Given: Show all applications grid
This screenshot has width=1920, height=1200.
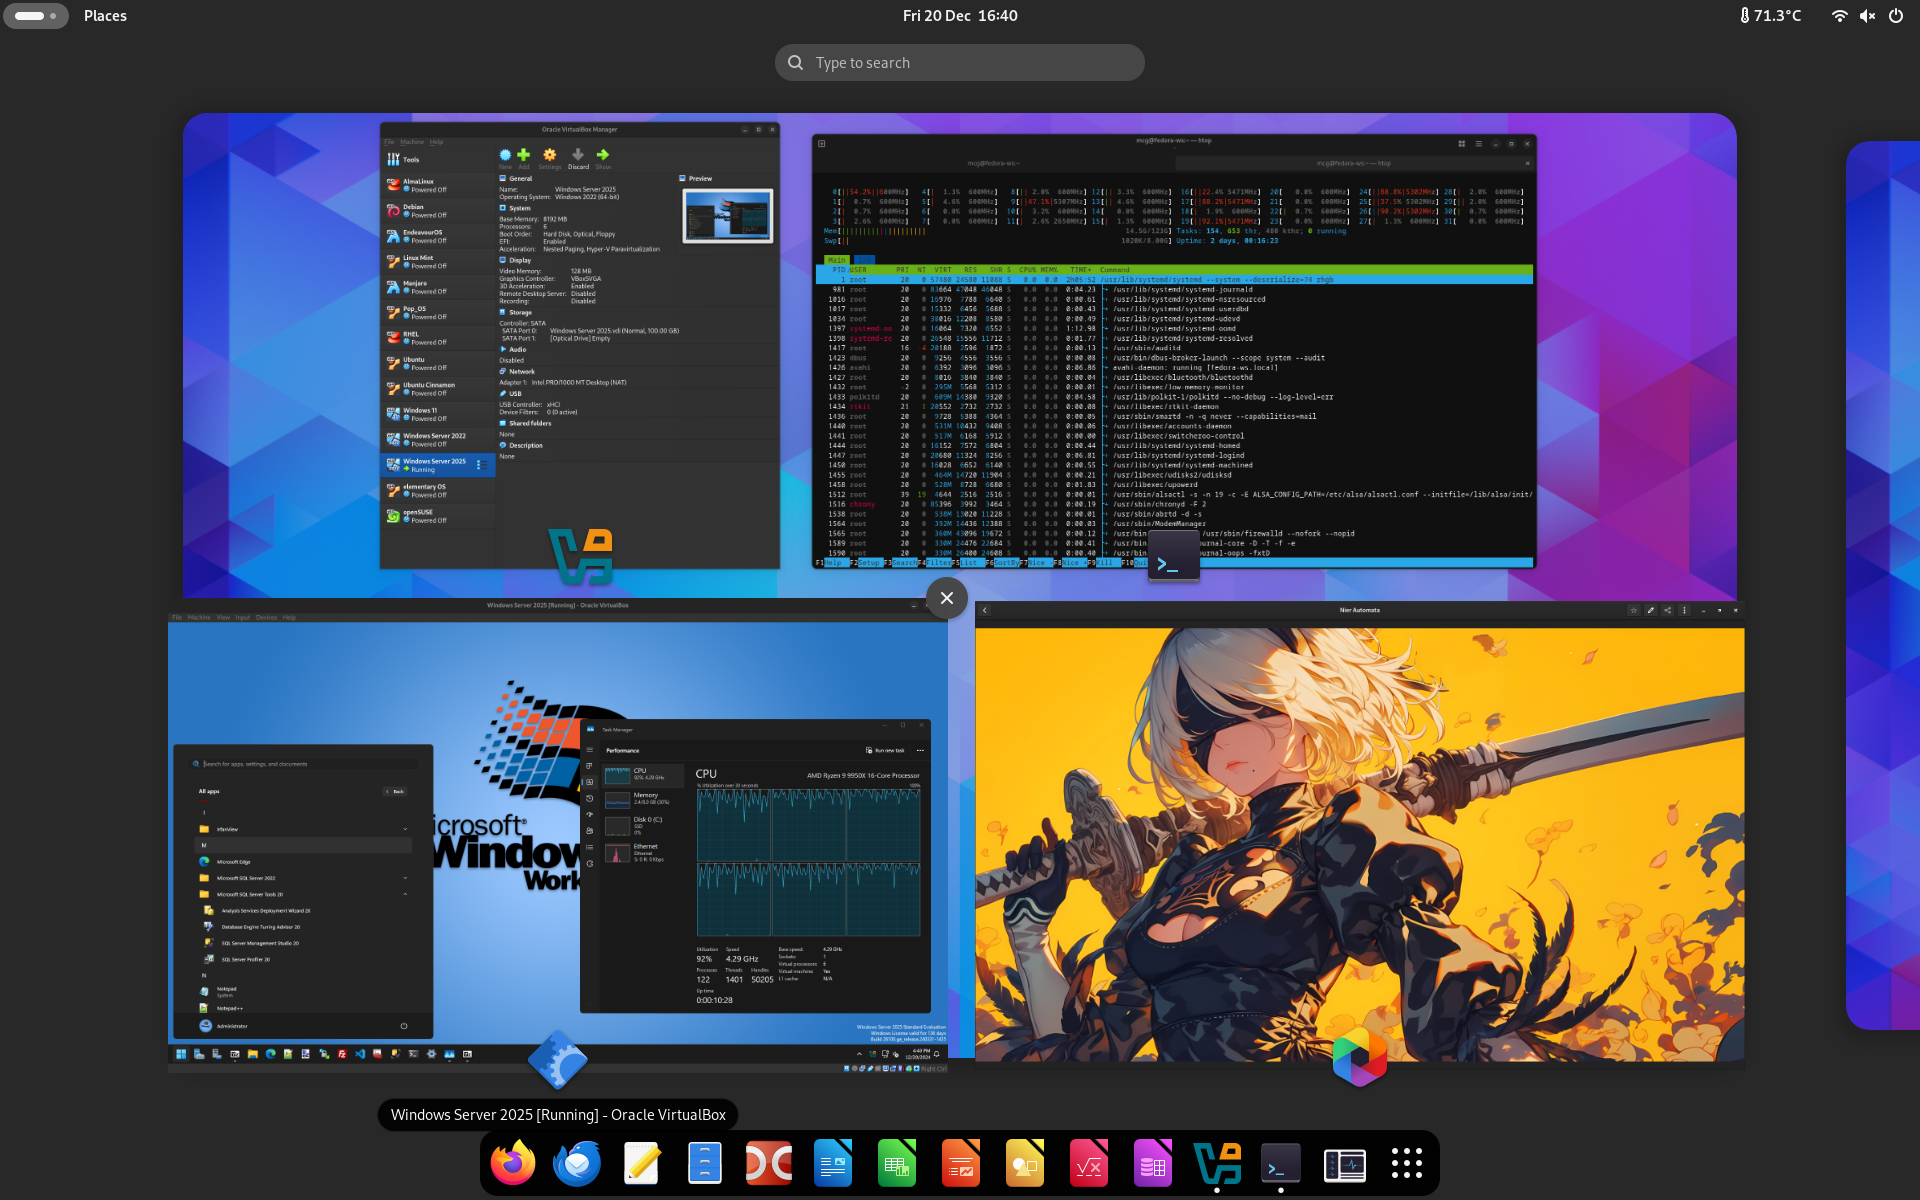Looking at the screenshot, I should [1407, 1163].
